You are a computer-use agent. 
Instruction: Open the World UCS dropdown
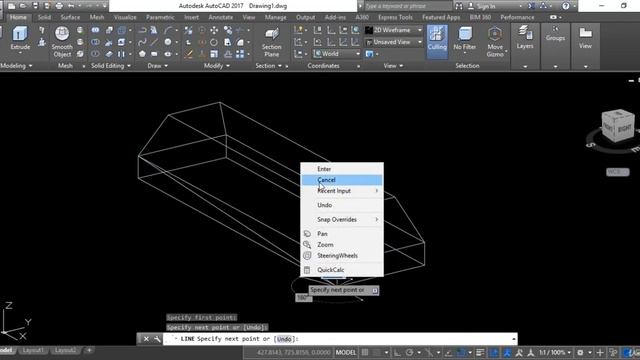click(x=337, y=53)
